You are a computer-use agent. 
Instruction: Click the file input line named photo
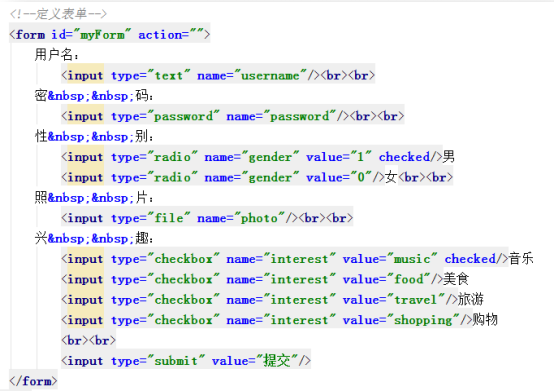coord(207,218)
